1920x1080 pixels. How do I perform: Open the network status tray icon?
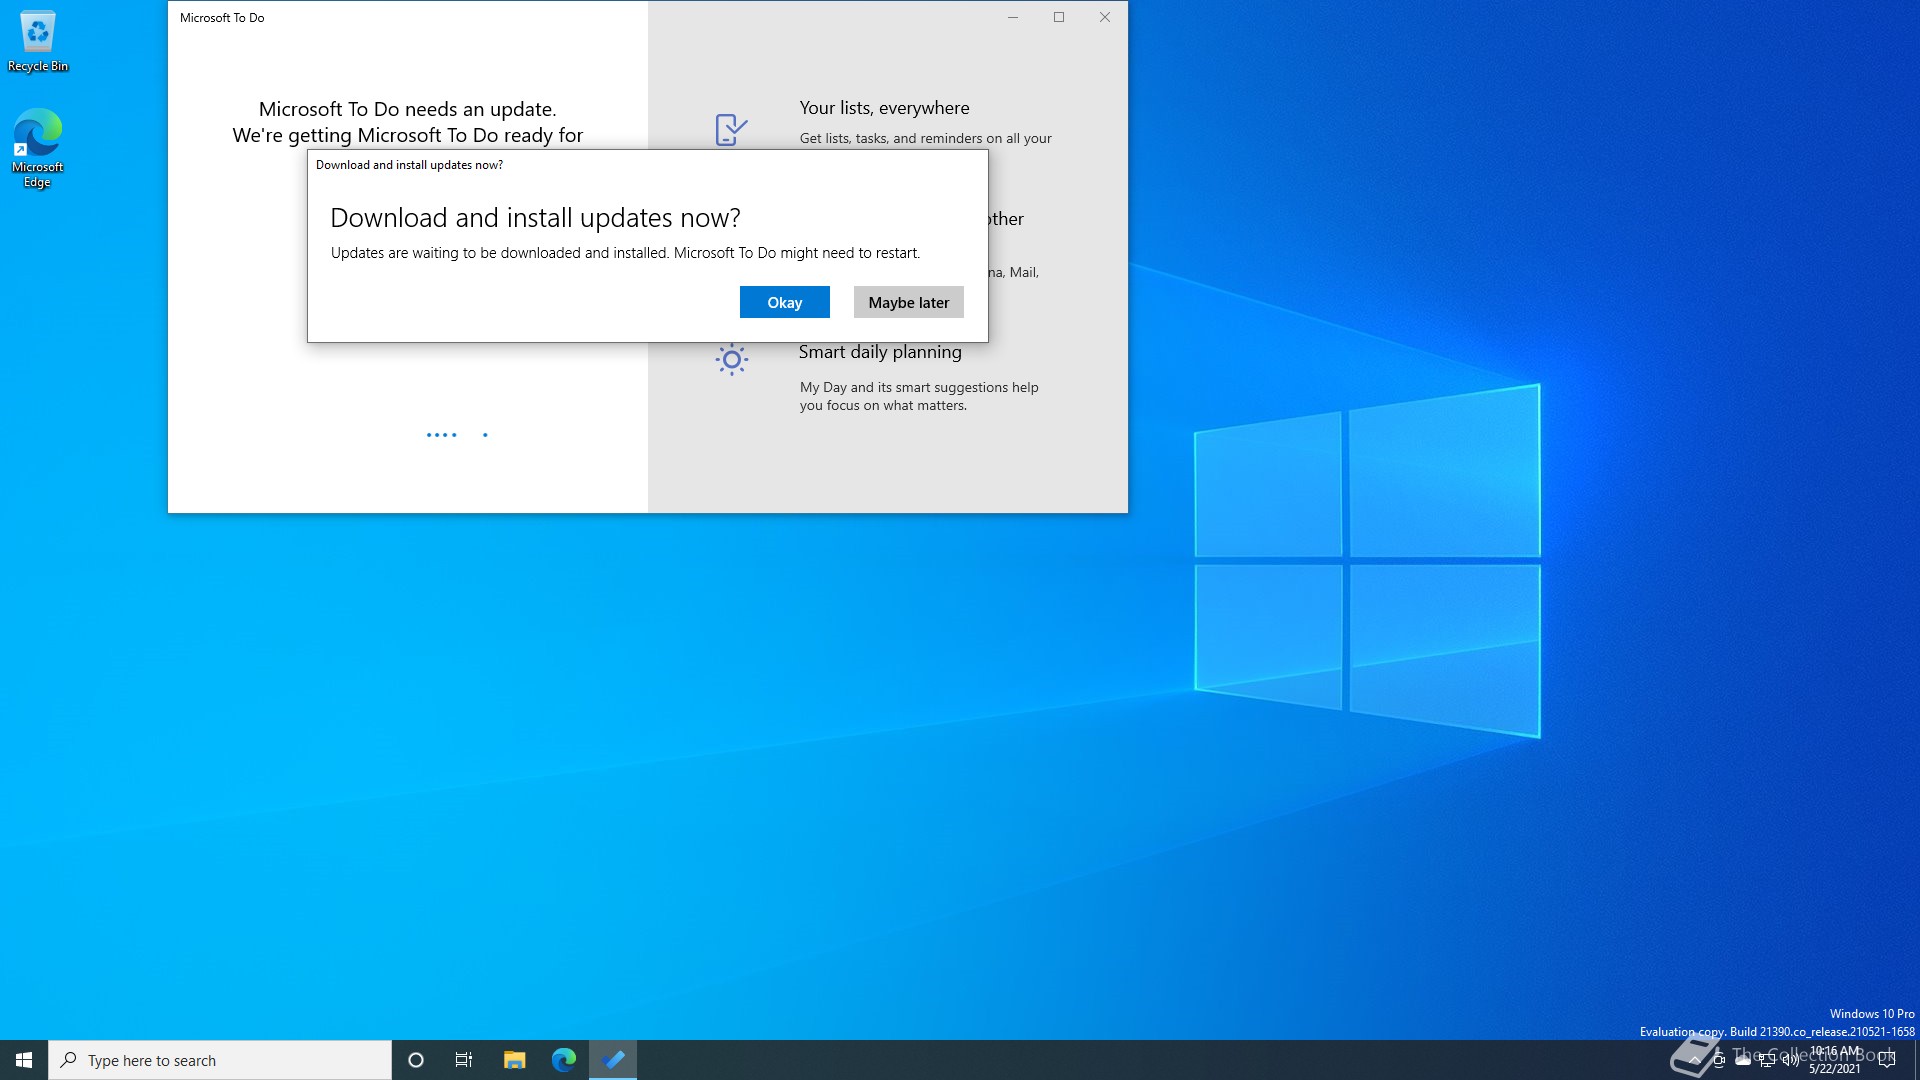coord(1767,1060)
